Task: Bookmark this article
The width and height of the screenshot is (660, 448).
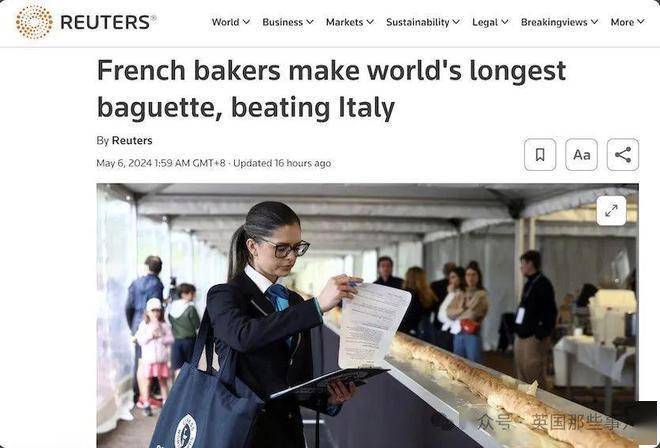Action: pyautogui.click(x=540, y=155)
